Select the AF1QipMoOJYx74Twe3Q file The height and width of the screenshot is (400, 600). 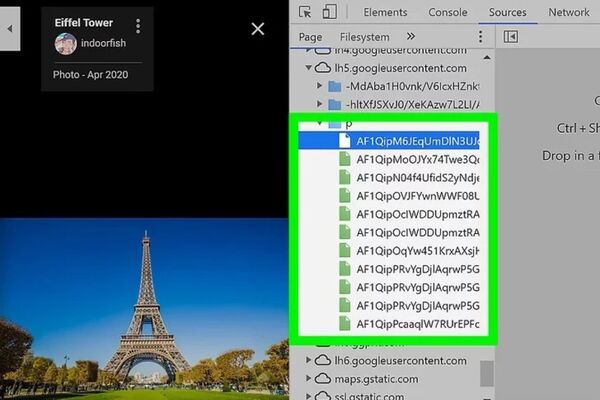(417, 158)
